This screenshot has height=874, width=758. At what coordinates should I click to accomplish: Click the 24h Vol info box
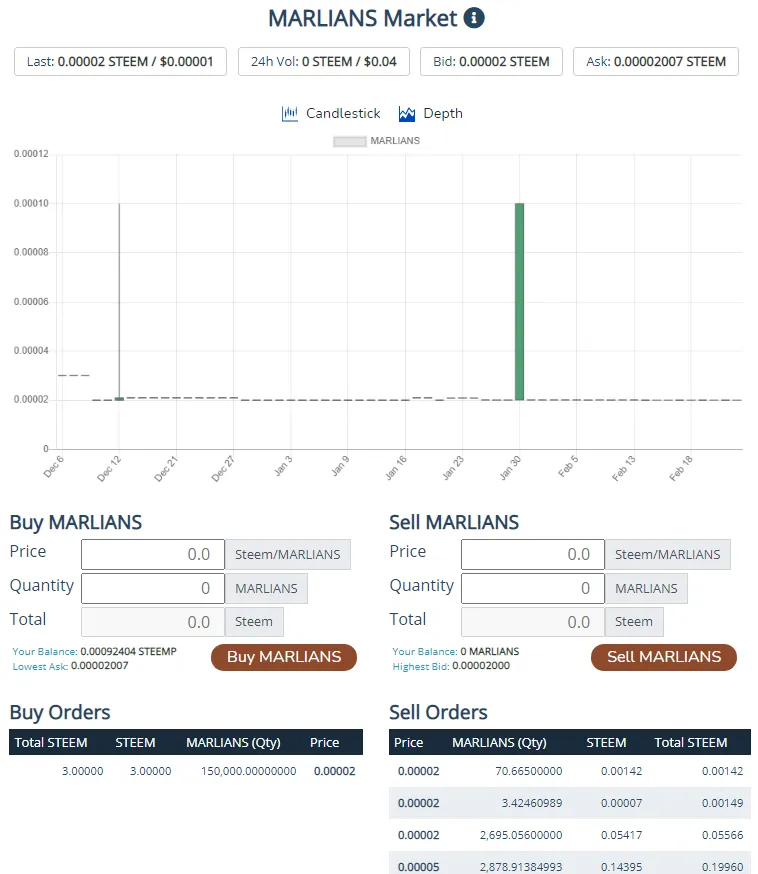pos(324,61)
